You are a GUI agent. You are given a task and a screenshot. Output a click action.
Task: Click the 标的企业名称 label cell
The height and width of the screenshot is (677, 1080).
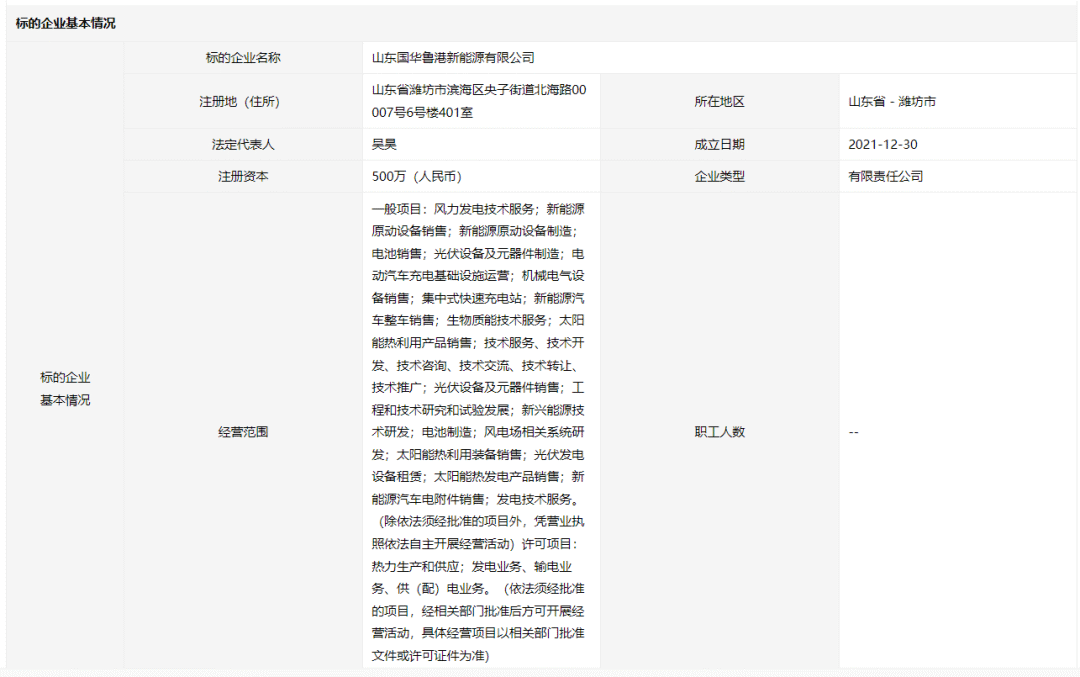coord(243,58)
